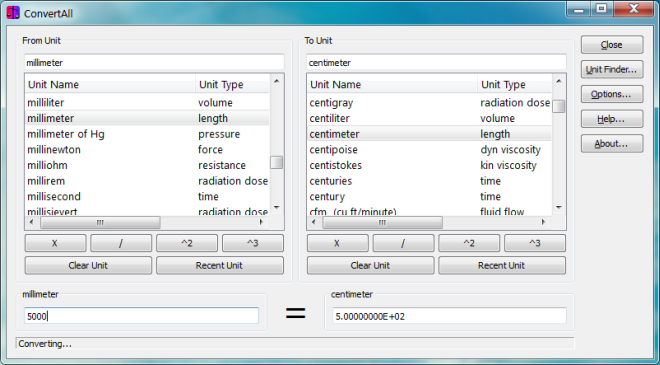
Task: Click the From Unit vertical scrollbar thumb
Action: (x=277, y=162)
